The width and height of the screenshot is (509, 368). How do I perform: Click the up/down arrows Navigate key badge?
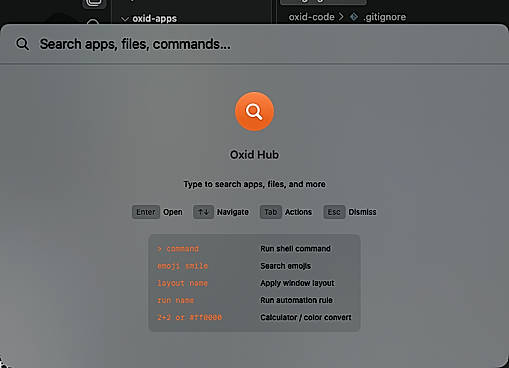coord(203,212)
